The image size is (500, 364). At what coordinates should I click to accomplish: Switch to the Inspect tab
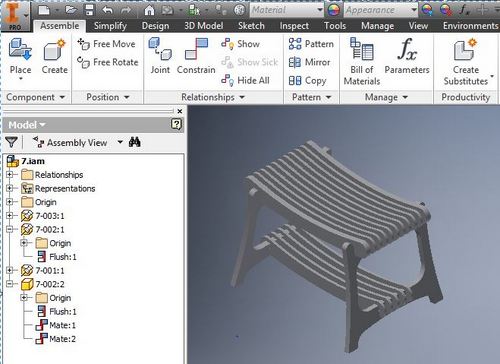[294, 26]
